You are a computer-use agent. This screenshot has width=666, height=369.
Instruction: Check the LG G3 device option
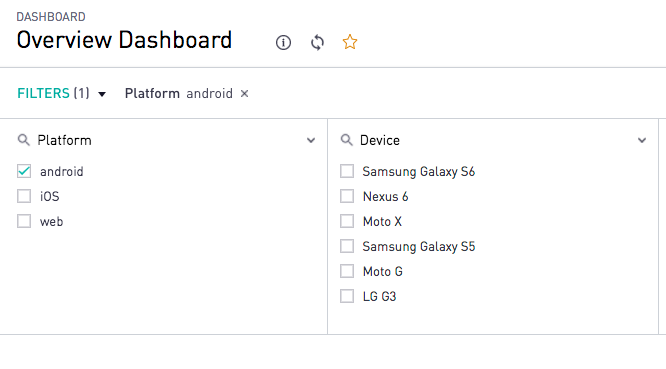coord(347,296)
